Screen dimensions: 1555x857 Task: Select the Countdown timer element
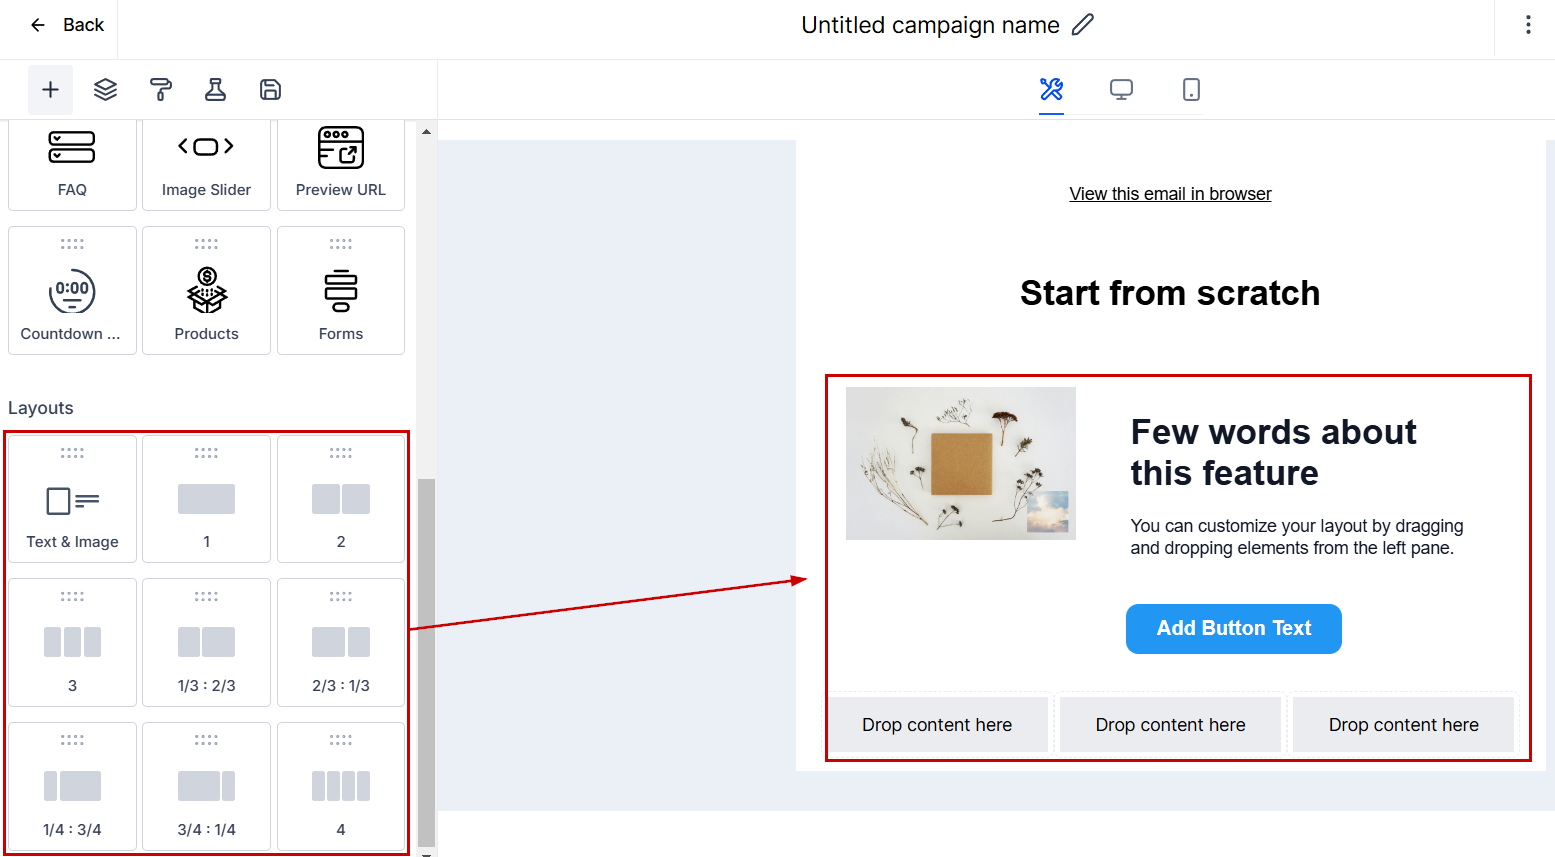tap(72, 291)
